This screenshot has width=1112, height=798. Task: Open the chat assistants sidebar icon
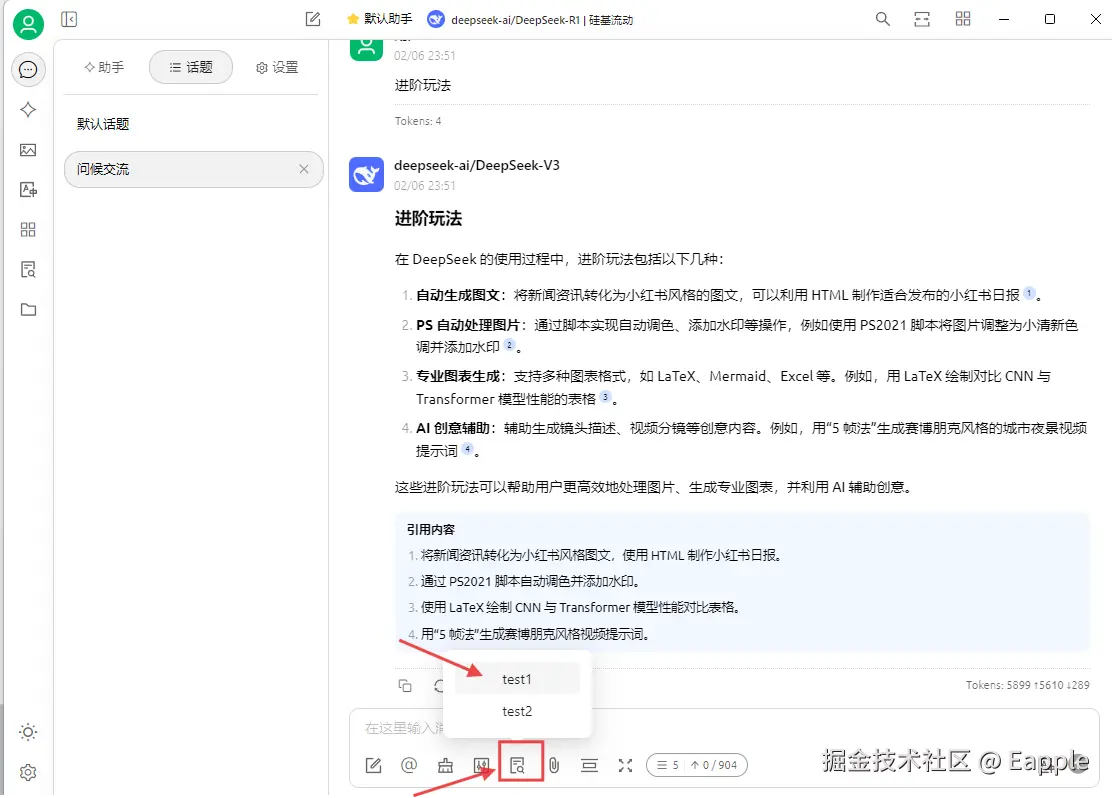(28, 70)
